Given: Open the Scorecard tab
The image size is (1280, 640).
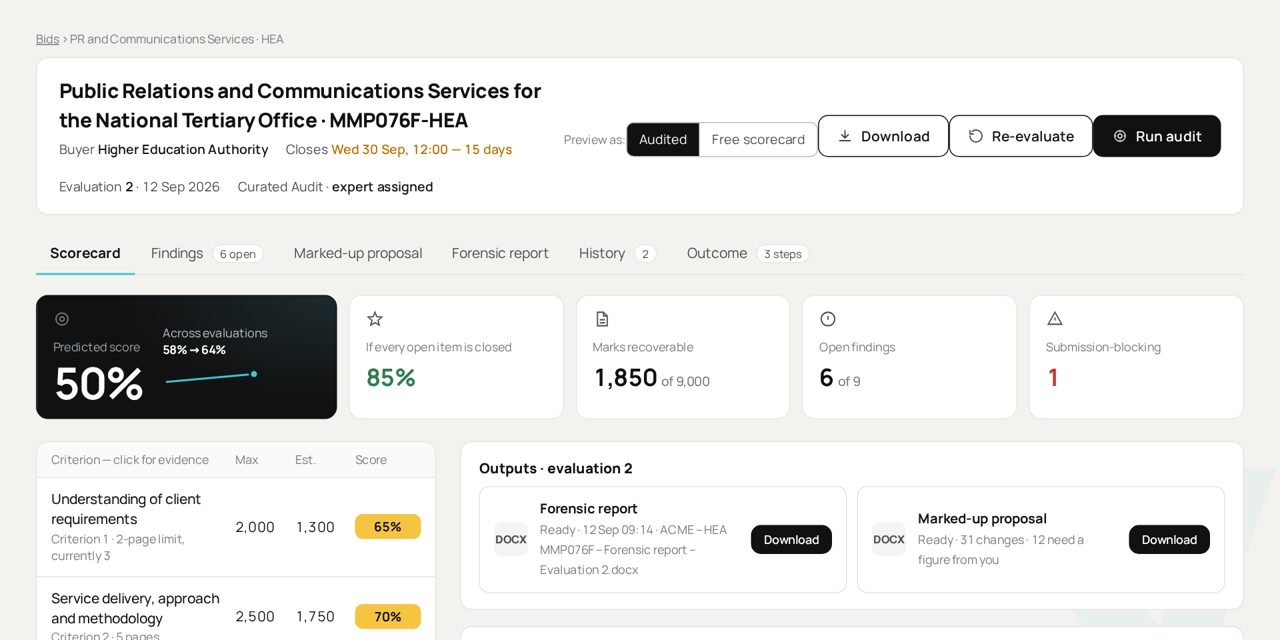Looking at the screenshot, I should point(85,253).
